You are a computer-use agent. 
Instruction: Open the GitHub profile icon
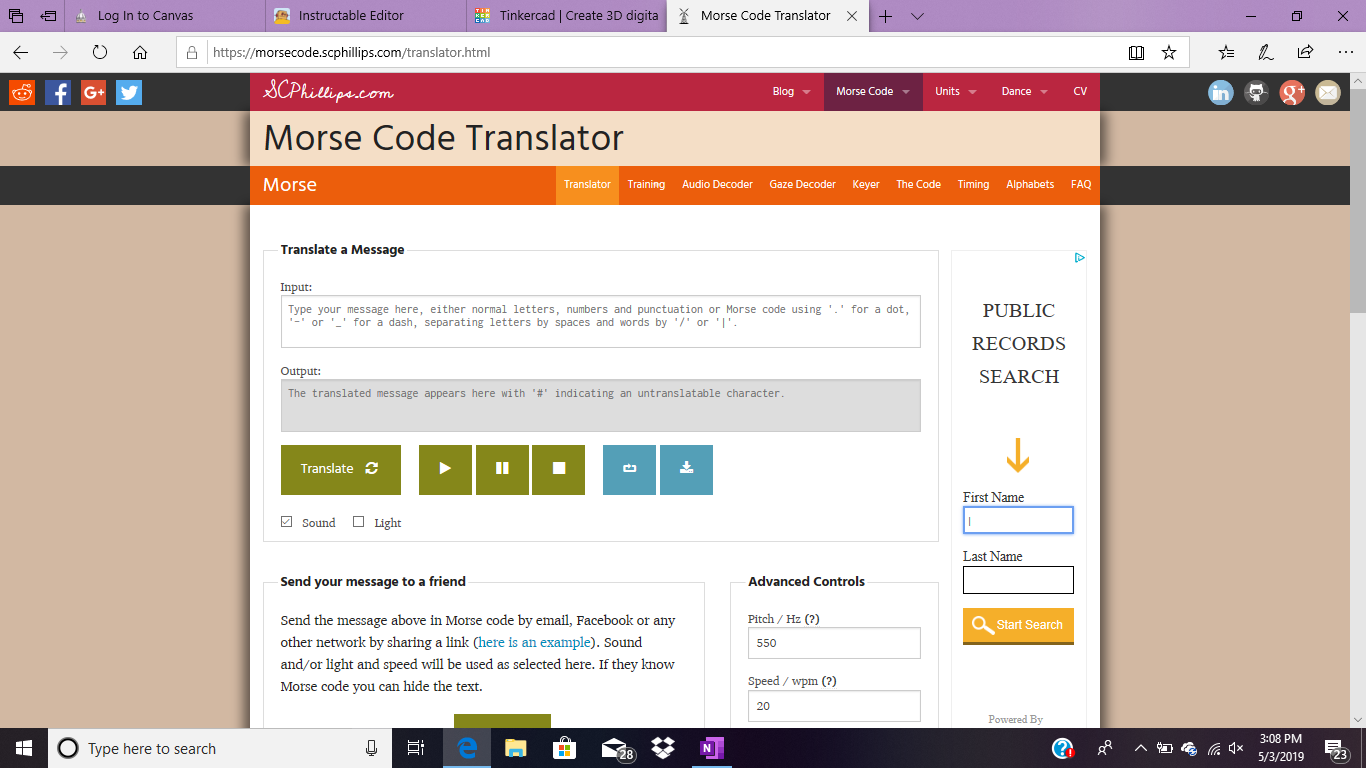point(1256,92)
